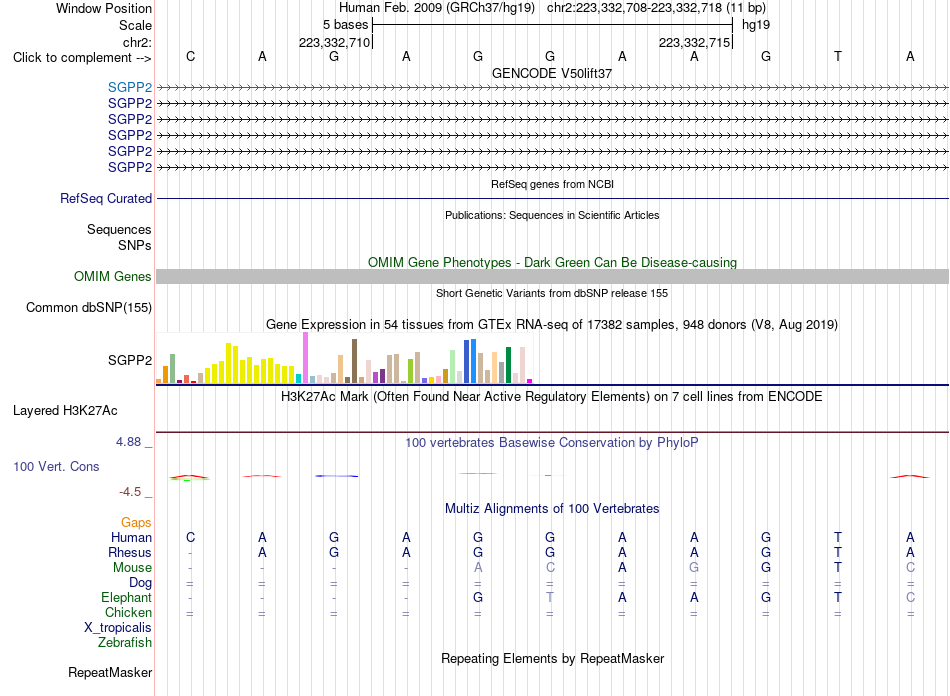Click the orange Gaps label

[136, 522]
